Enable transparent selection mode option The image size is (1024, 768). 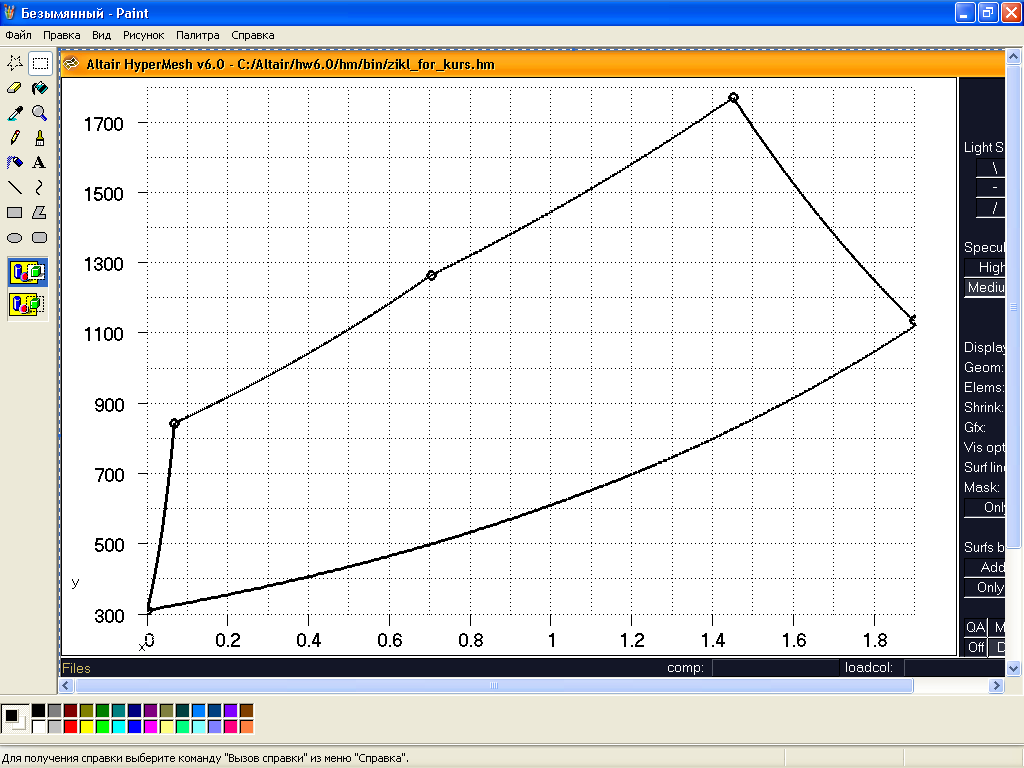[x=27, y=304]
